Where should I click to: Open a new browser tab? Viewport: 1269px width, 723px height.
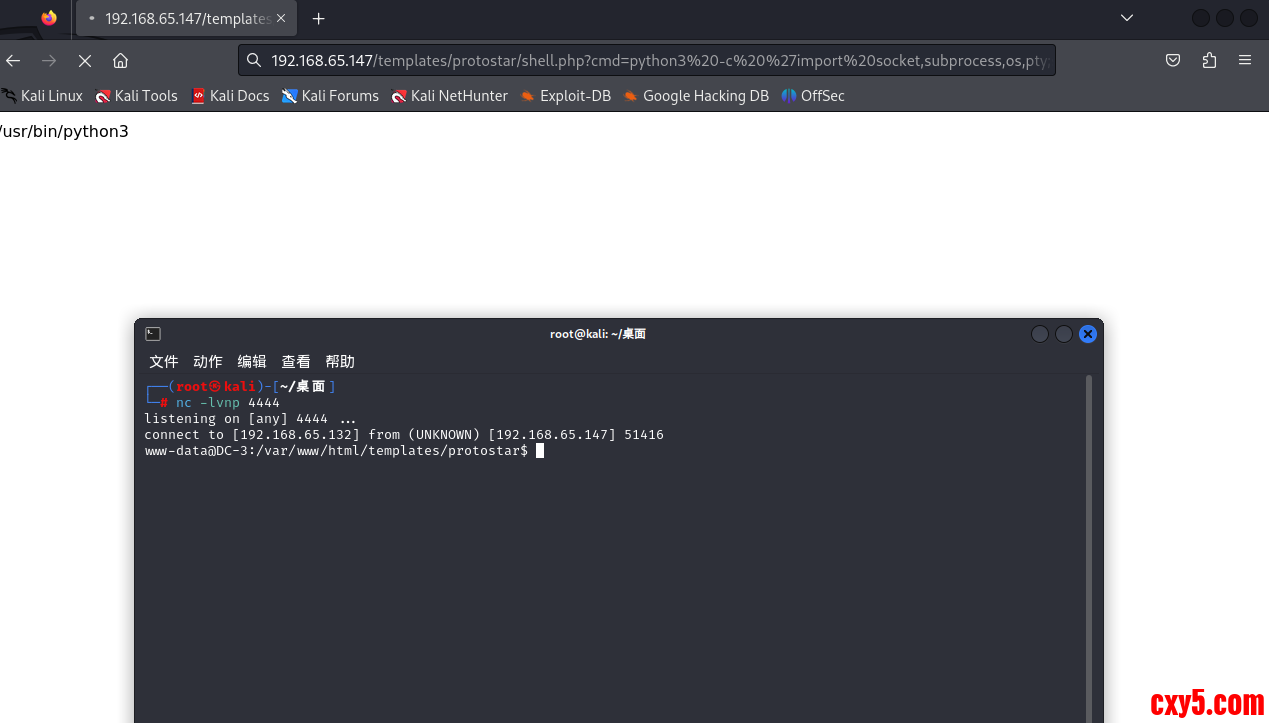(318, 19)
